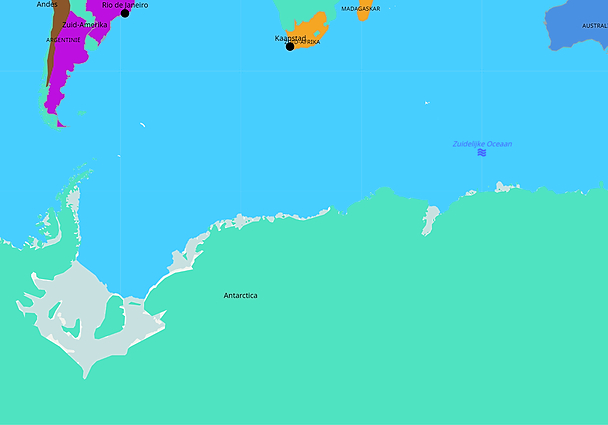This screenshot has height=425, width=608.
Task: Select the Argentinië country label
Action: coord(63,40)
